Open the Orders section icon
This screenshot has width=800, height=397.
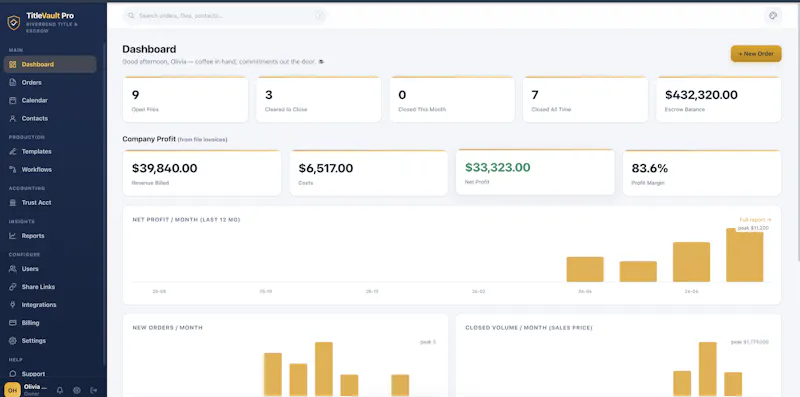[x=13, y=82]
